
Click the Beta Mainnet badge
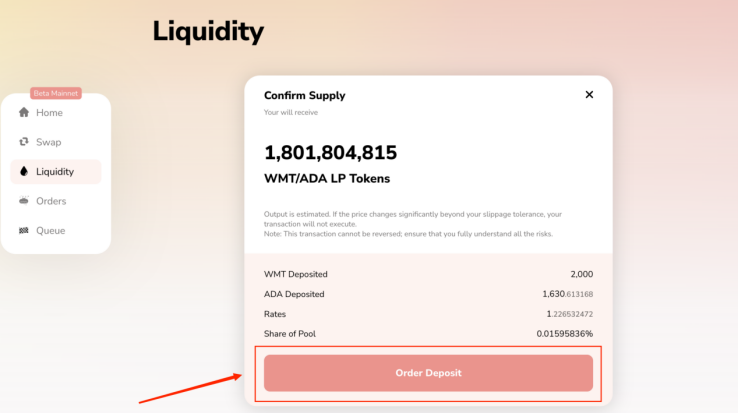(56, 93)
